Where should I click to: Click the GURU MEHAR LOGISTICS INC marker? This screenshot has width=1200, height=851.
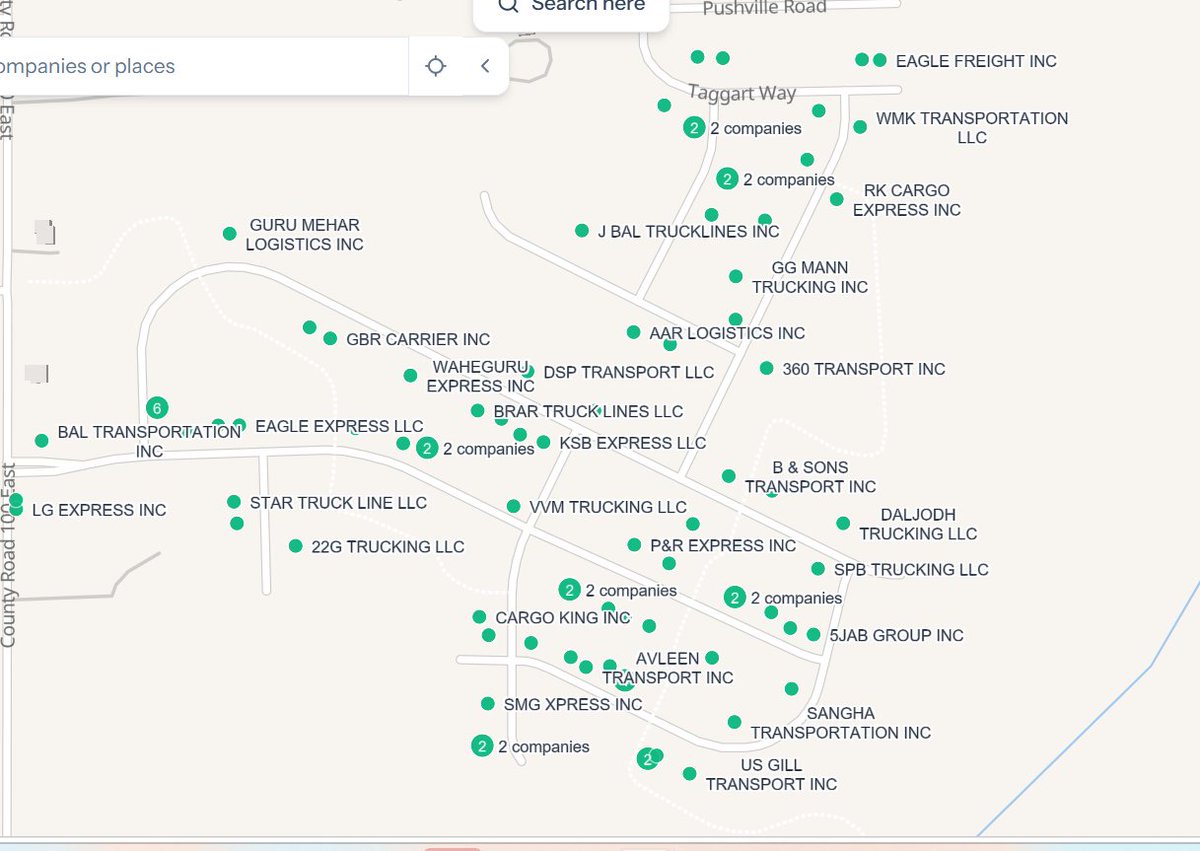229,233
